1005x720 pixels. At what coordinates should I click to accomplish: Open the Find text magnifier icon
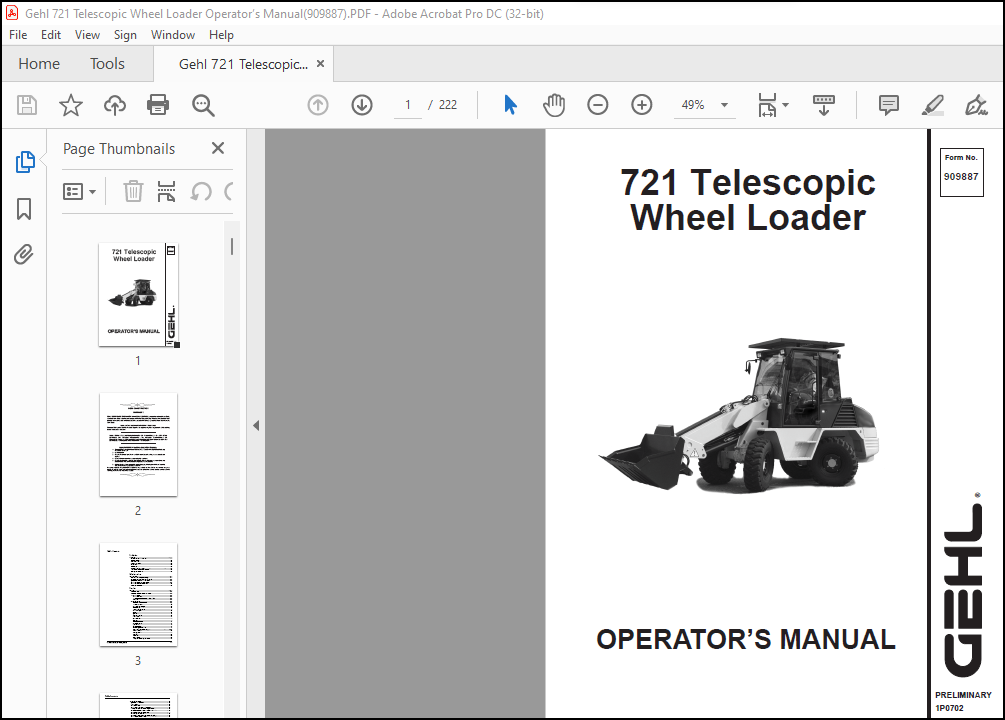coord(203,105)
